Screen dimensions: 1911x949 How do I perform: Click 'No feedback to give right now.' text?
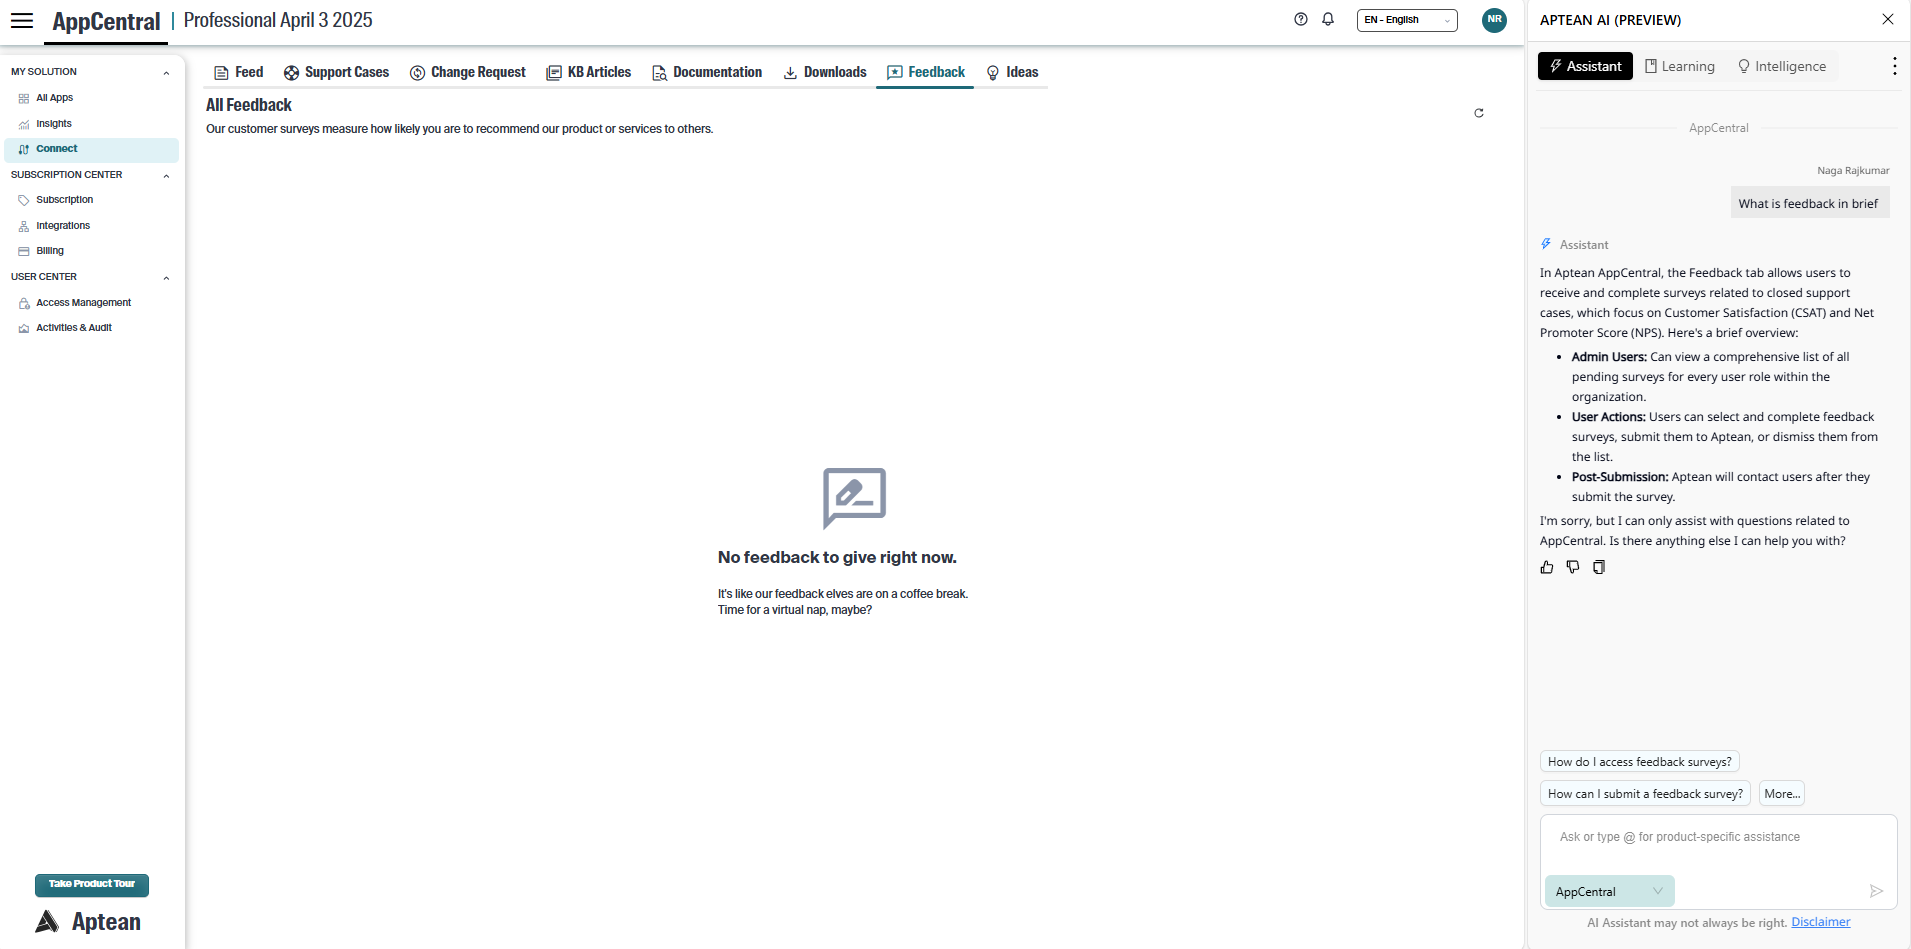point(837,558)
